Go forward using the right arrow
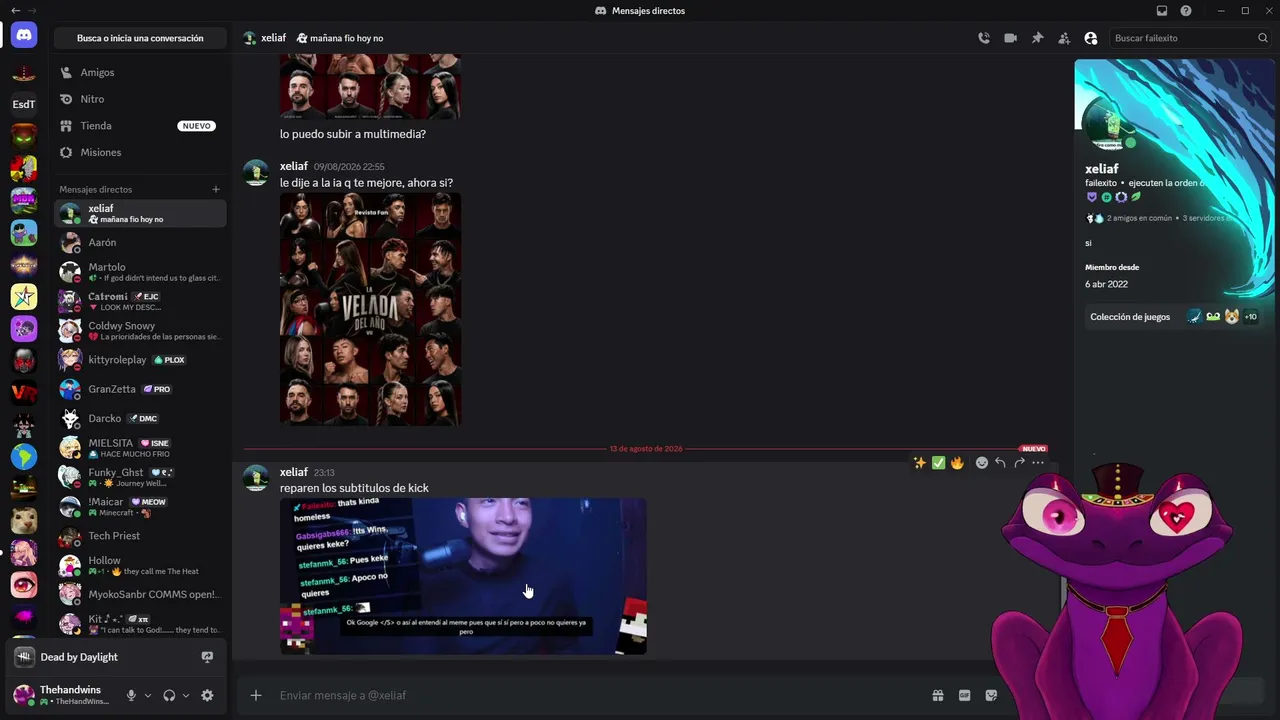This screenshot has width=1280, height=720. pos(32,10)
